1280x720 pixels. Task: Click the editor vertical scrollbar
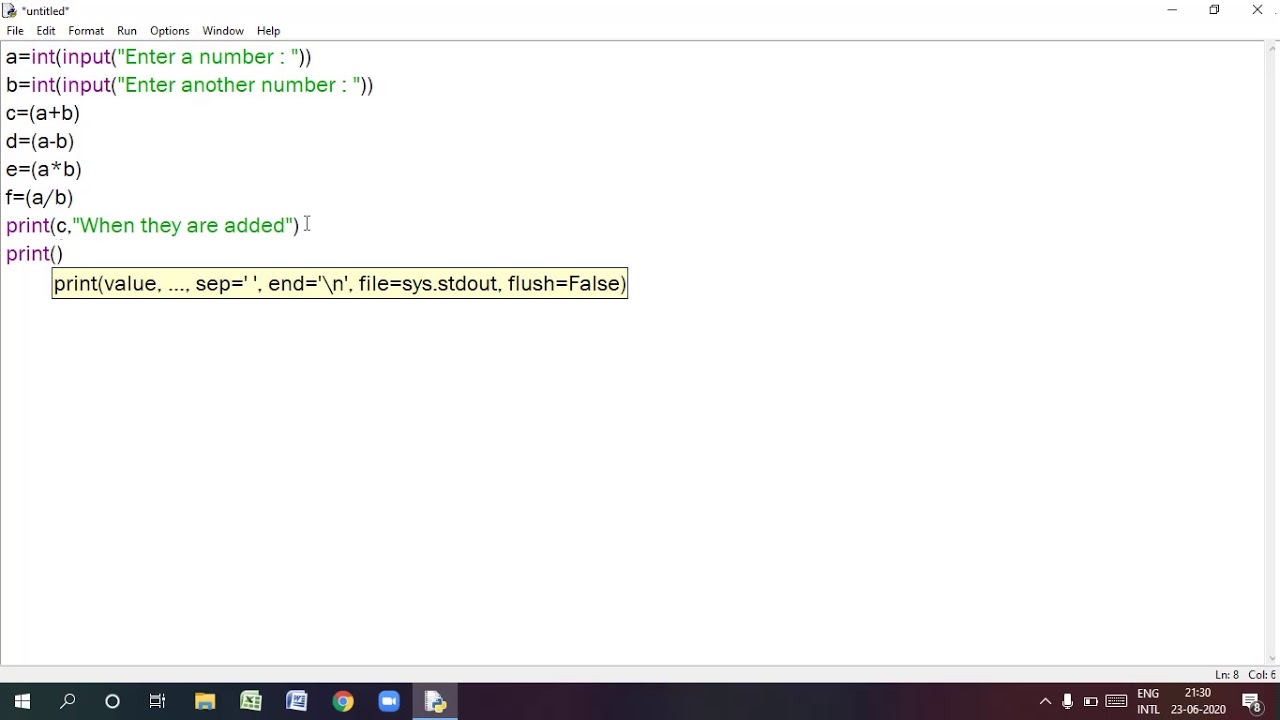pos(1272,353)
